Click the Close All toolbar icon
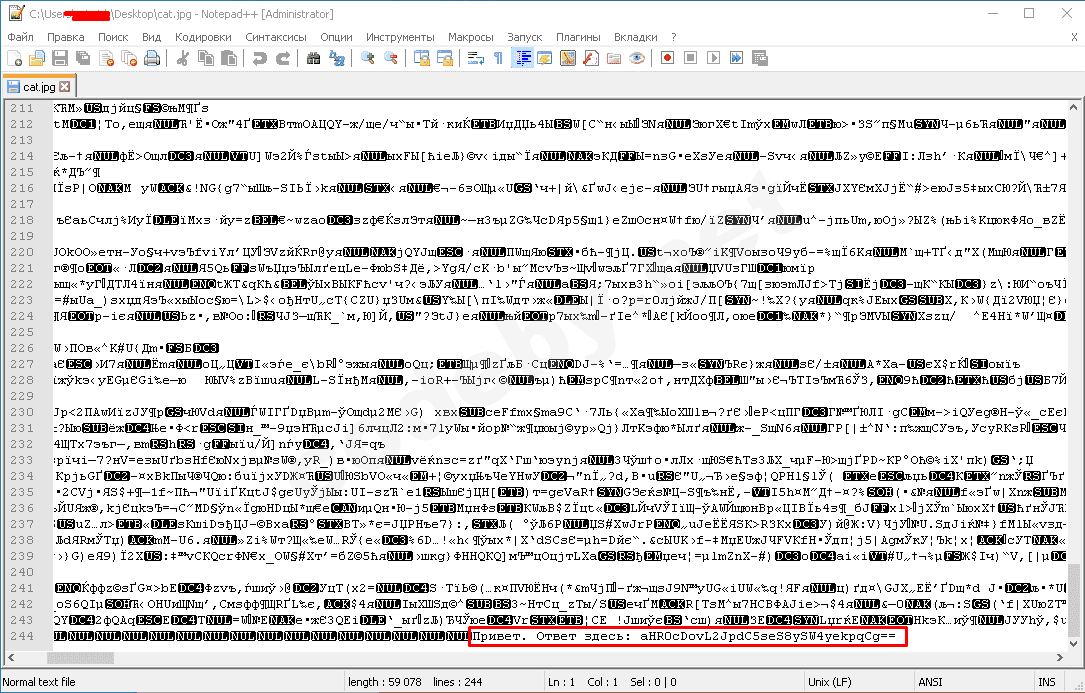Viewport: 1085px width, 693px height. click(129, 58)
